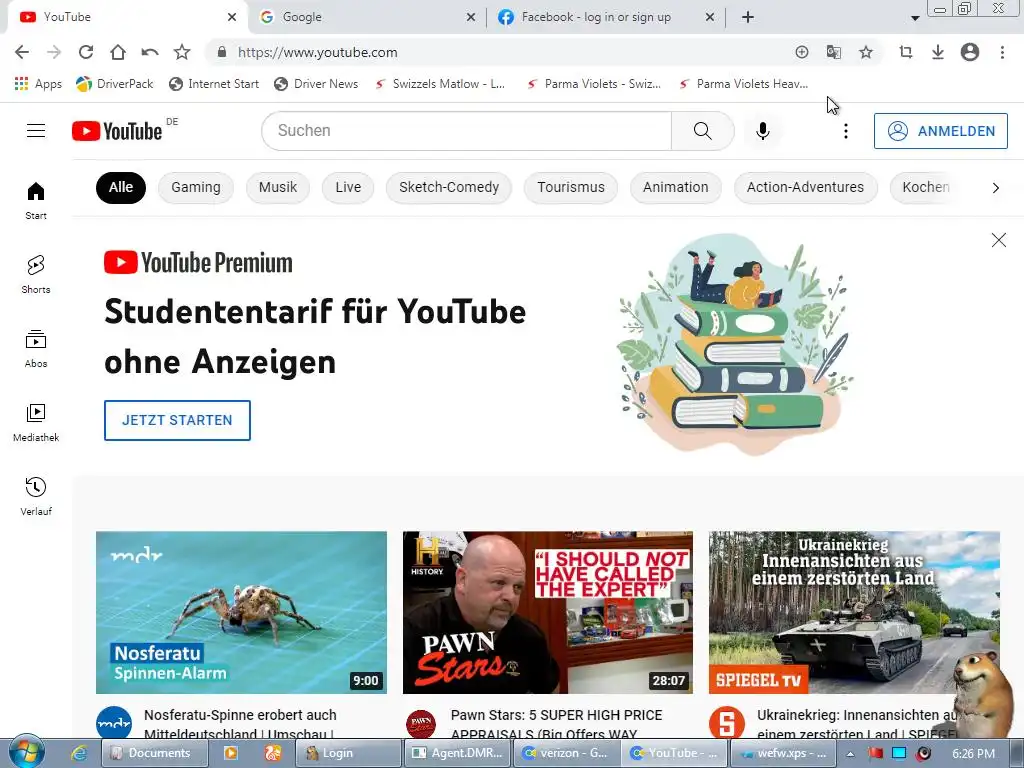Show hidden tray icons arrow
Viewport: 1024px width, 768px height.
pyautogui.click(x=850, y=754)
